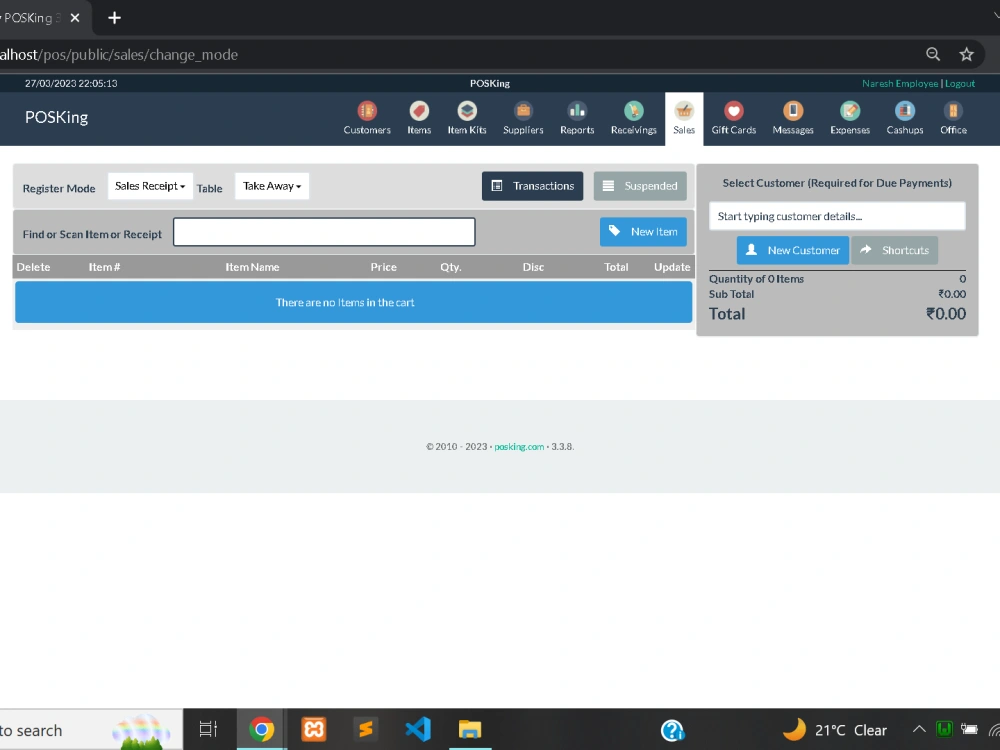Screen dimensions: 1000x750
Task: Click the Logout link
Action: [x=960, y=84]
